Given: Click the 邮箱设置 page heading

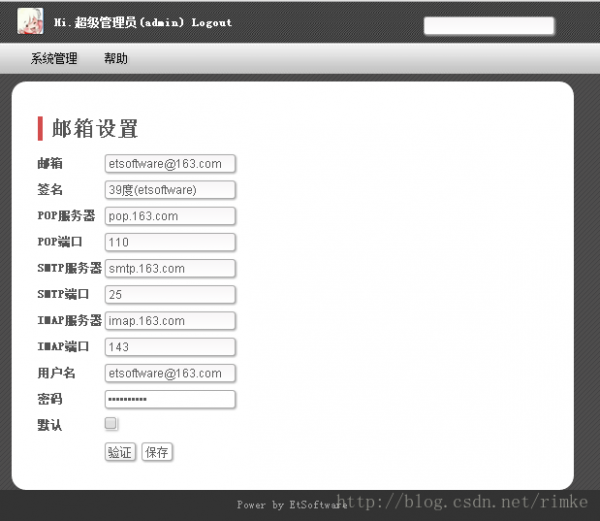Looking at the screenshot, I should 95,129.
